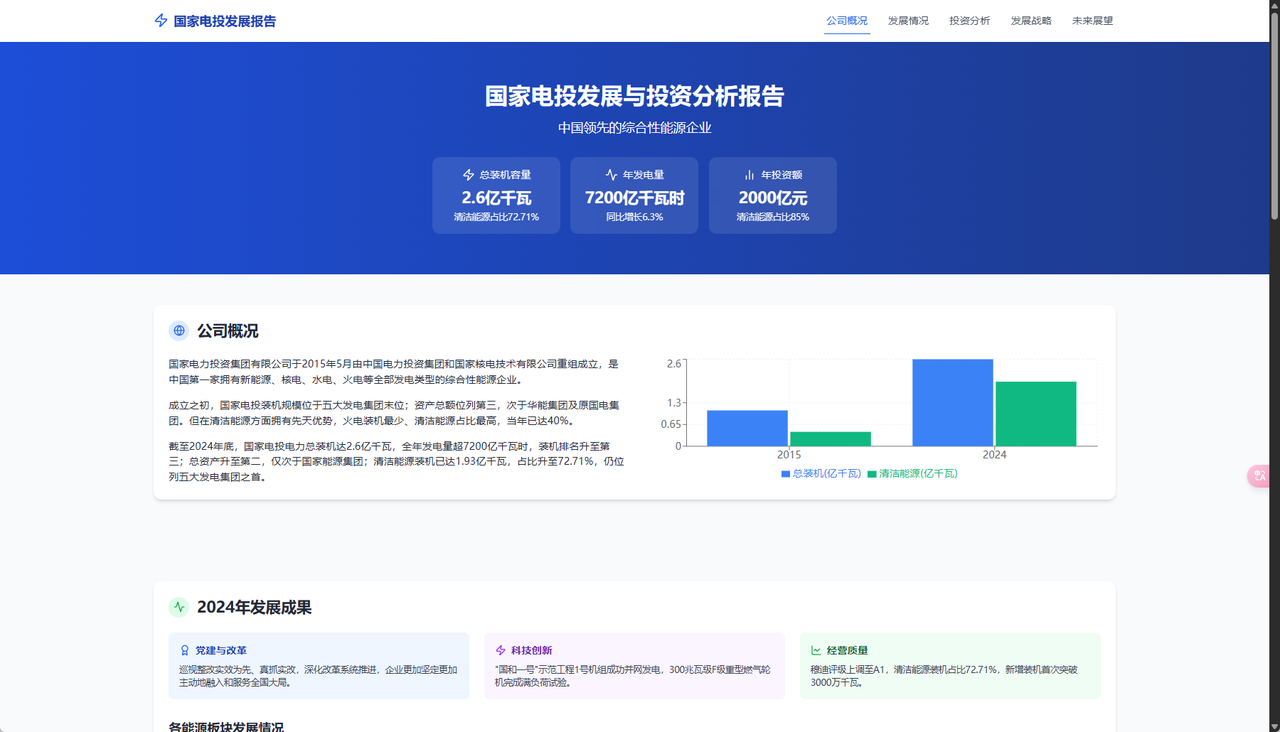The width and height of the screenshot is (1280, 732).
Task: Click the 中国领先的综合性能源企业 subtitle
Action: click(634, 128)
